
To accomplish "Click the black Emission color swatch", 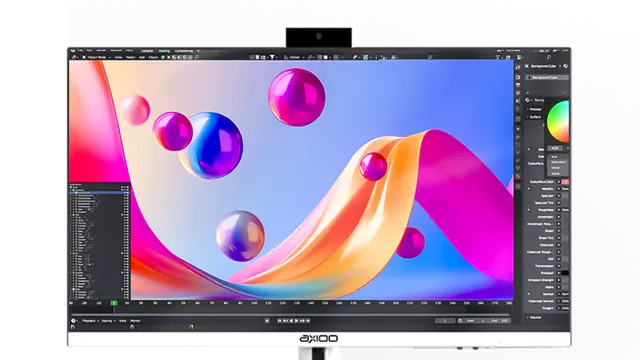I will pyautogui.click(x=565, y=273).
